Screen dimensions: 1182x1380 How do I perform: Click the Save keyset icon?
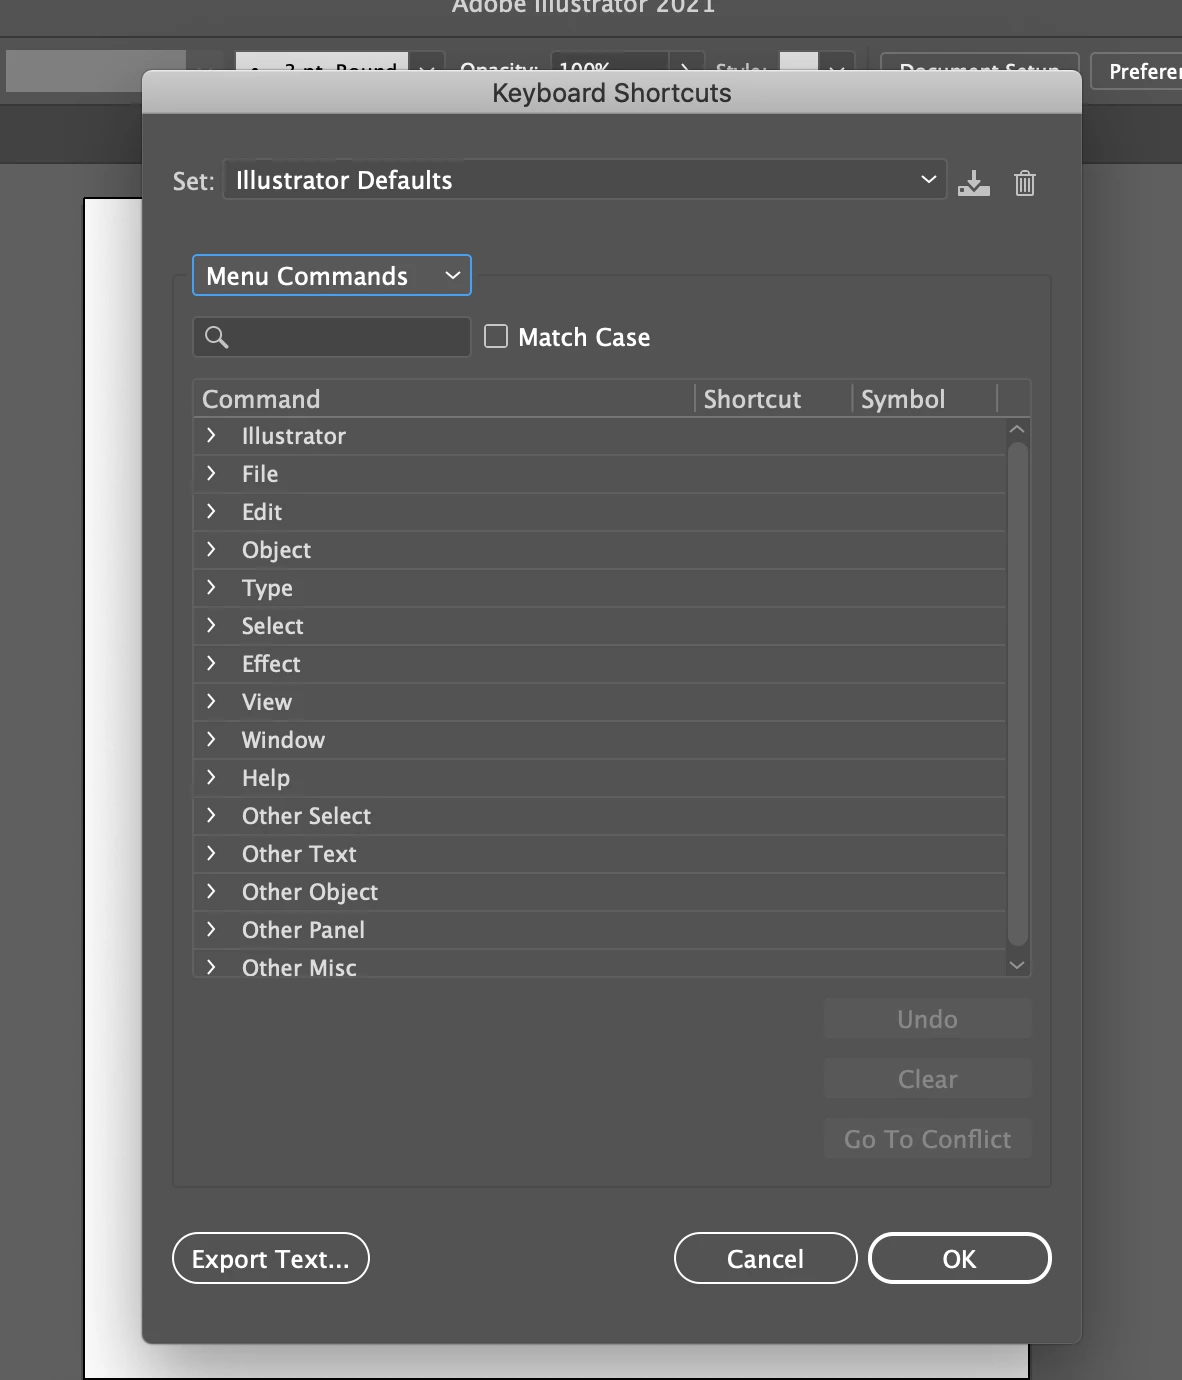[x=973, y=183]
